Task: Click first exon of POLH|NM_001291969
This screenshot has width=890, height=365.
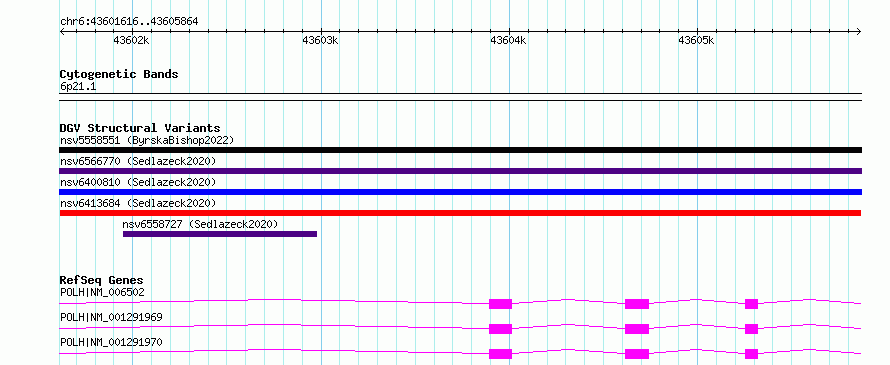Action: (x=501, y=329)
